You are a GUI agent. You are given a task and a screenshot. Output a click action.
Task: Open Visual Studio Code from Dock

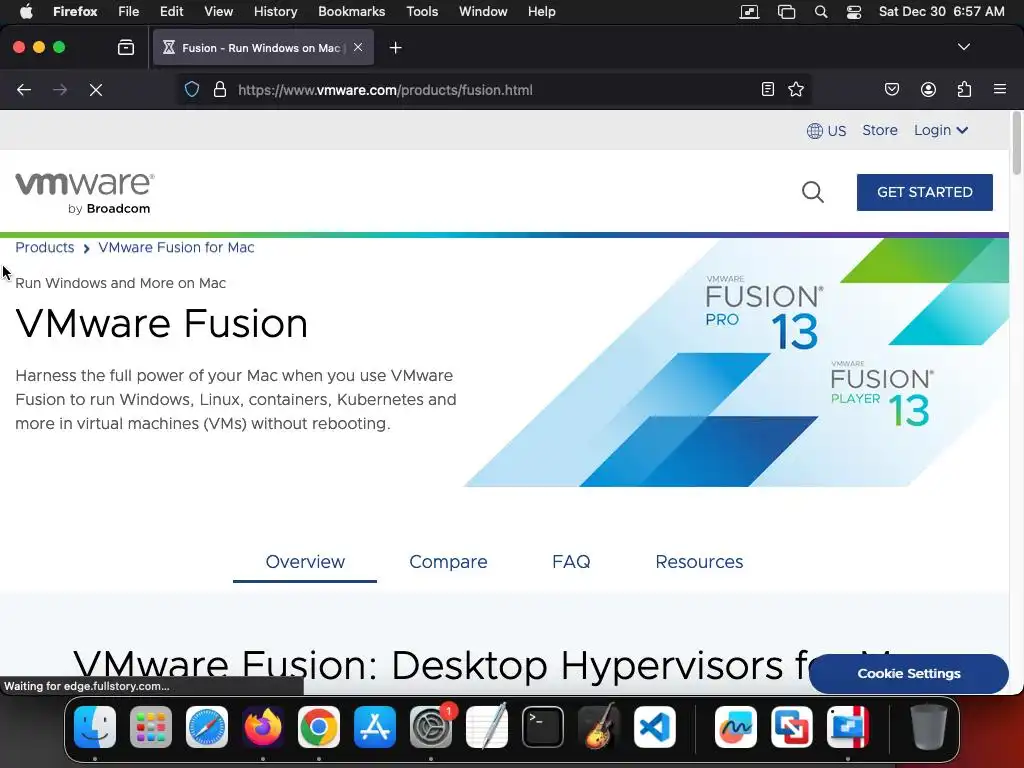(x=654, y=727)
